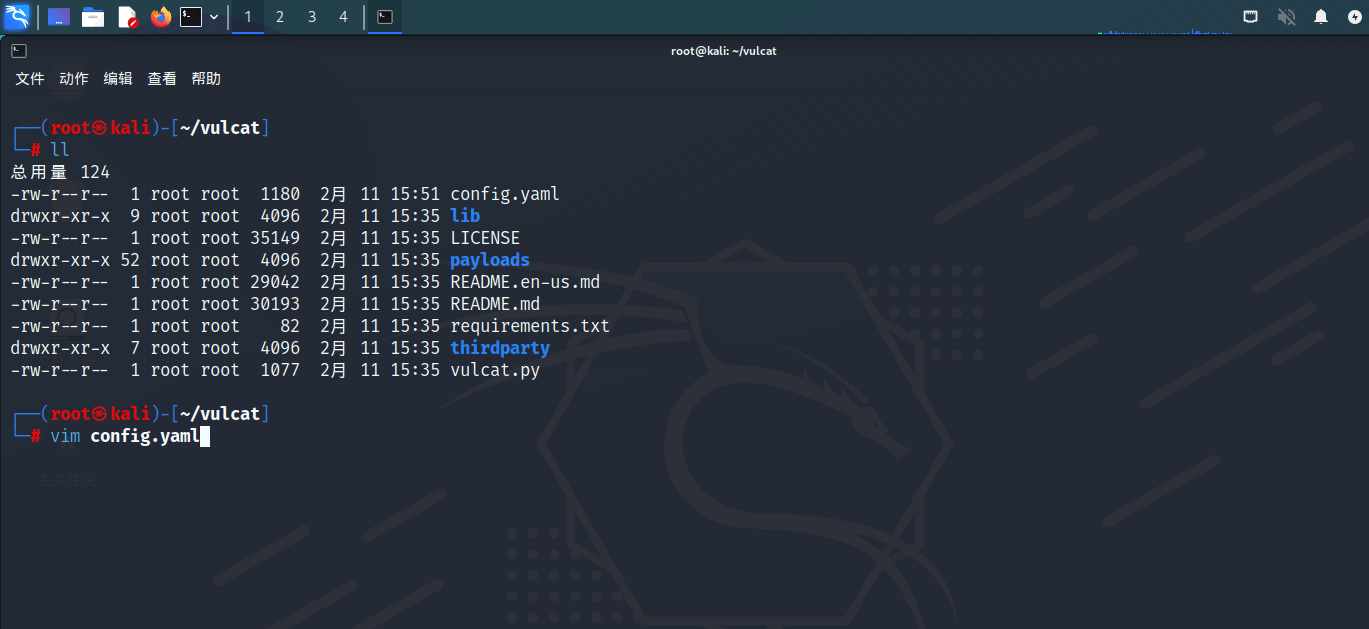This screenshot has width=1369, height=629.
Task: Open the terminal launcher in panel
Action: tap(191, 17)
